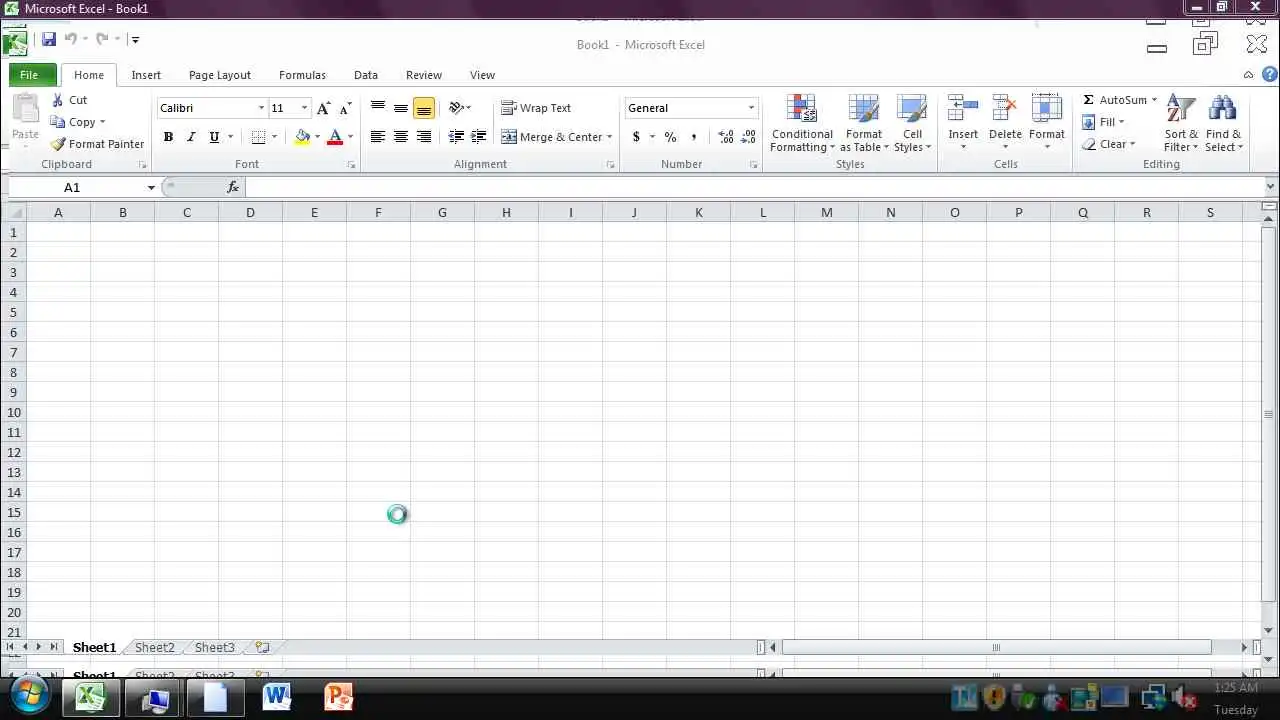Switch to the Data tab
This screenshot has height=720, width=1280.
pyautogui.click(x=366, y=75)
